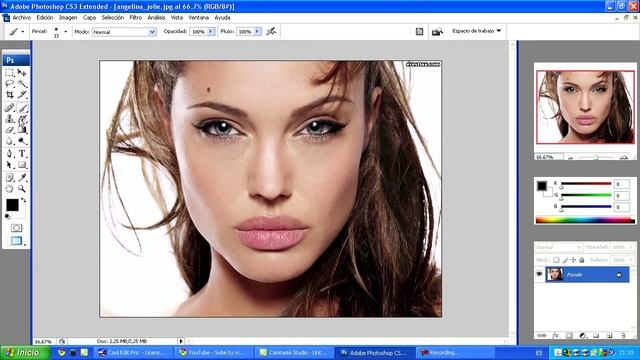Add a layer style (fx) button

coord(556,336)
